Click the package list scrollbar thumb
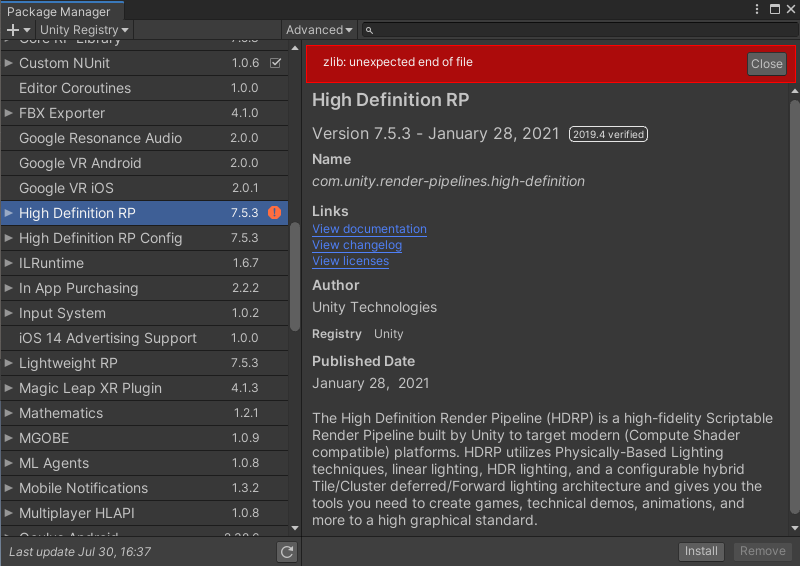800x566 pixels. [x=295, y=277]
